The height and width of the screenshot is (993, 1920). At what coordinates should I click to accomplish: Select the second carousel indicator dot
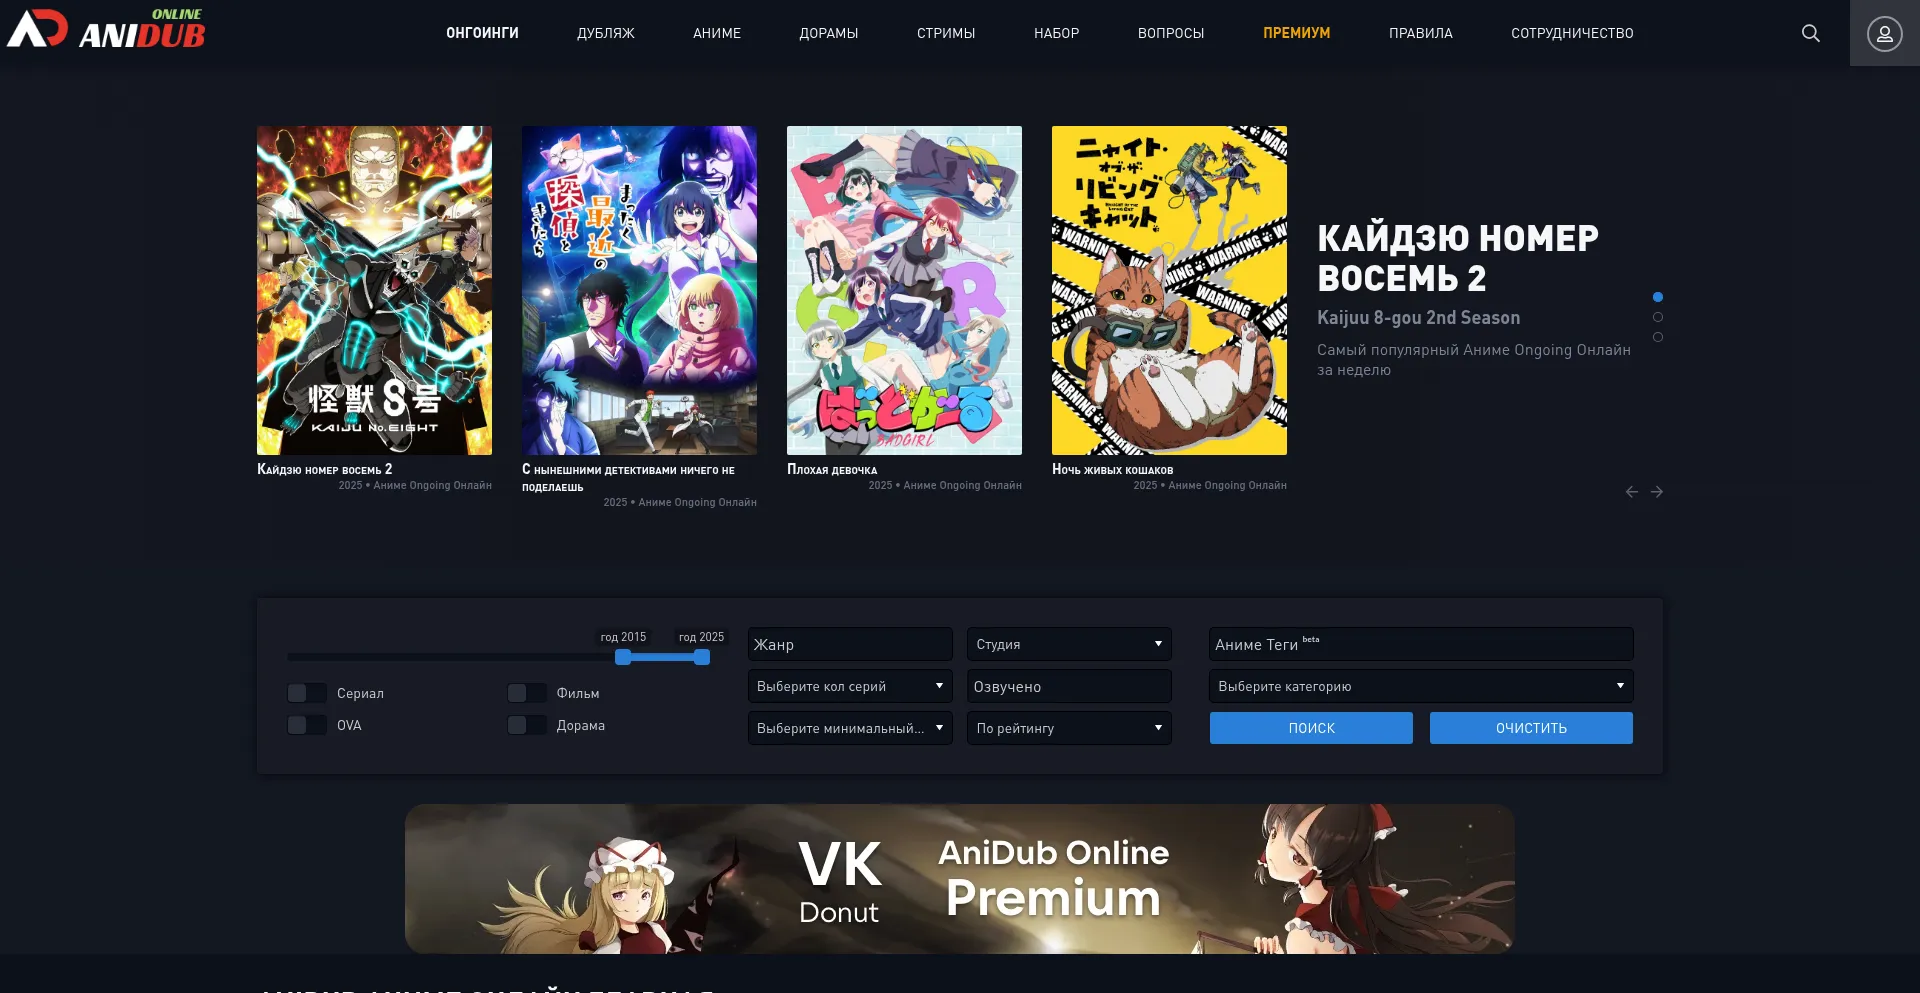[1658, 317]
